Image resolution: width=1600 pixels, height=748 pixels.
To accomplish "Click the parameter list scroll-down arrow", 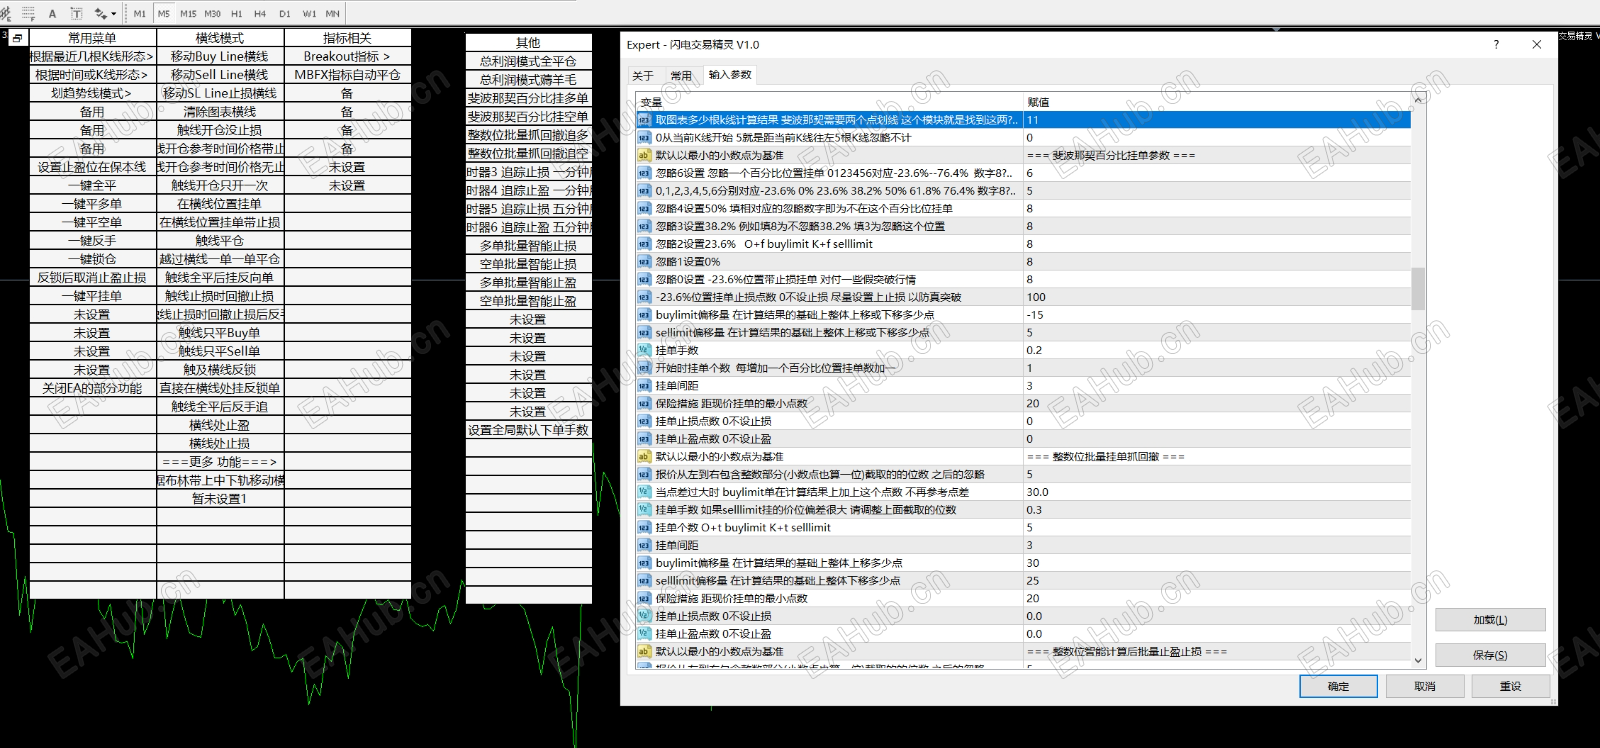I will (x=1418, y=660).
